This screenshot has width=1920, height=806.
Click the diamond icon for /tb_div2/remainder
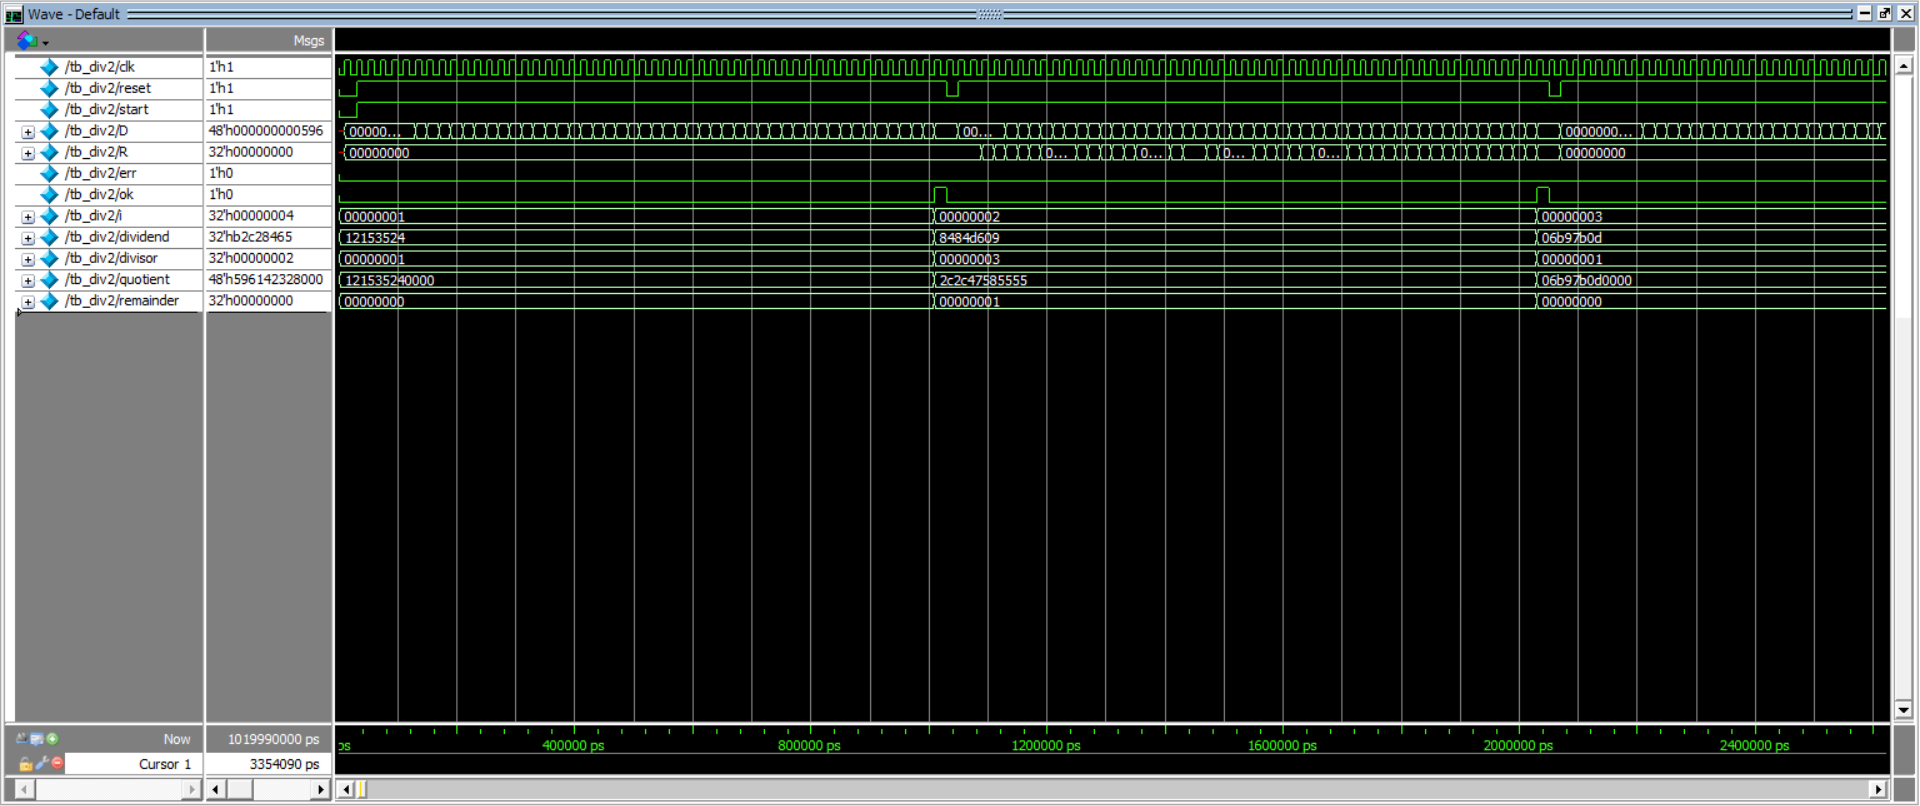click(x=49, y=301)
